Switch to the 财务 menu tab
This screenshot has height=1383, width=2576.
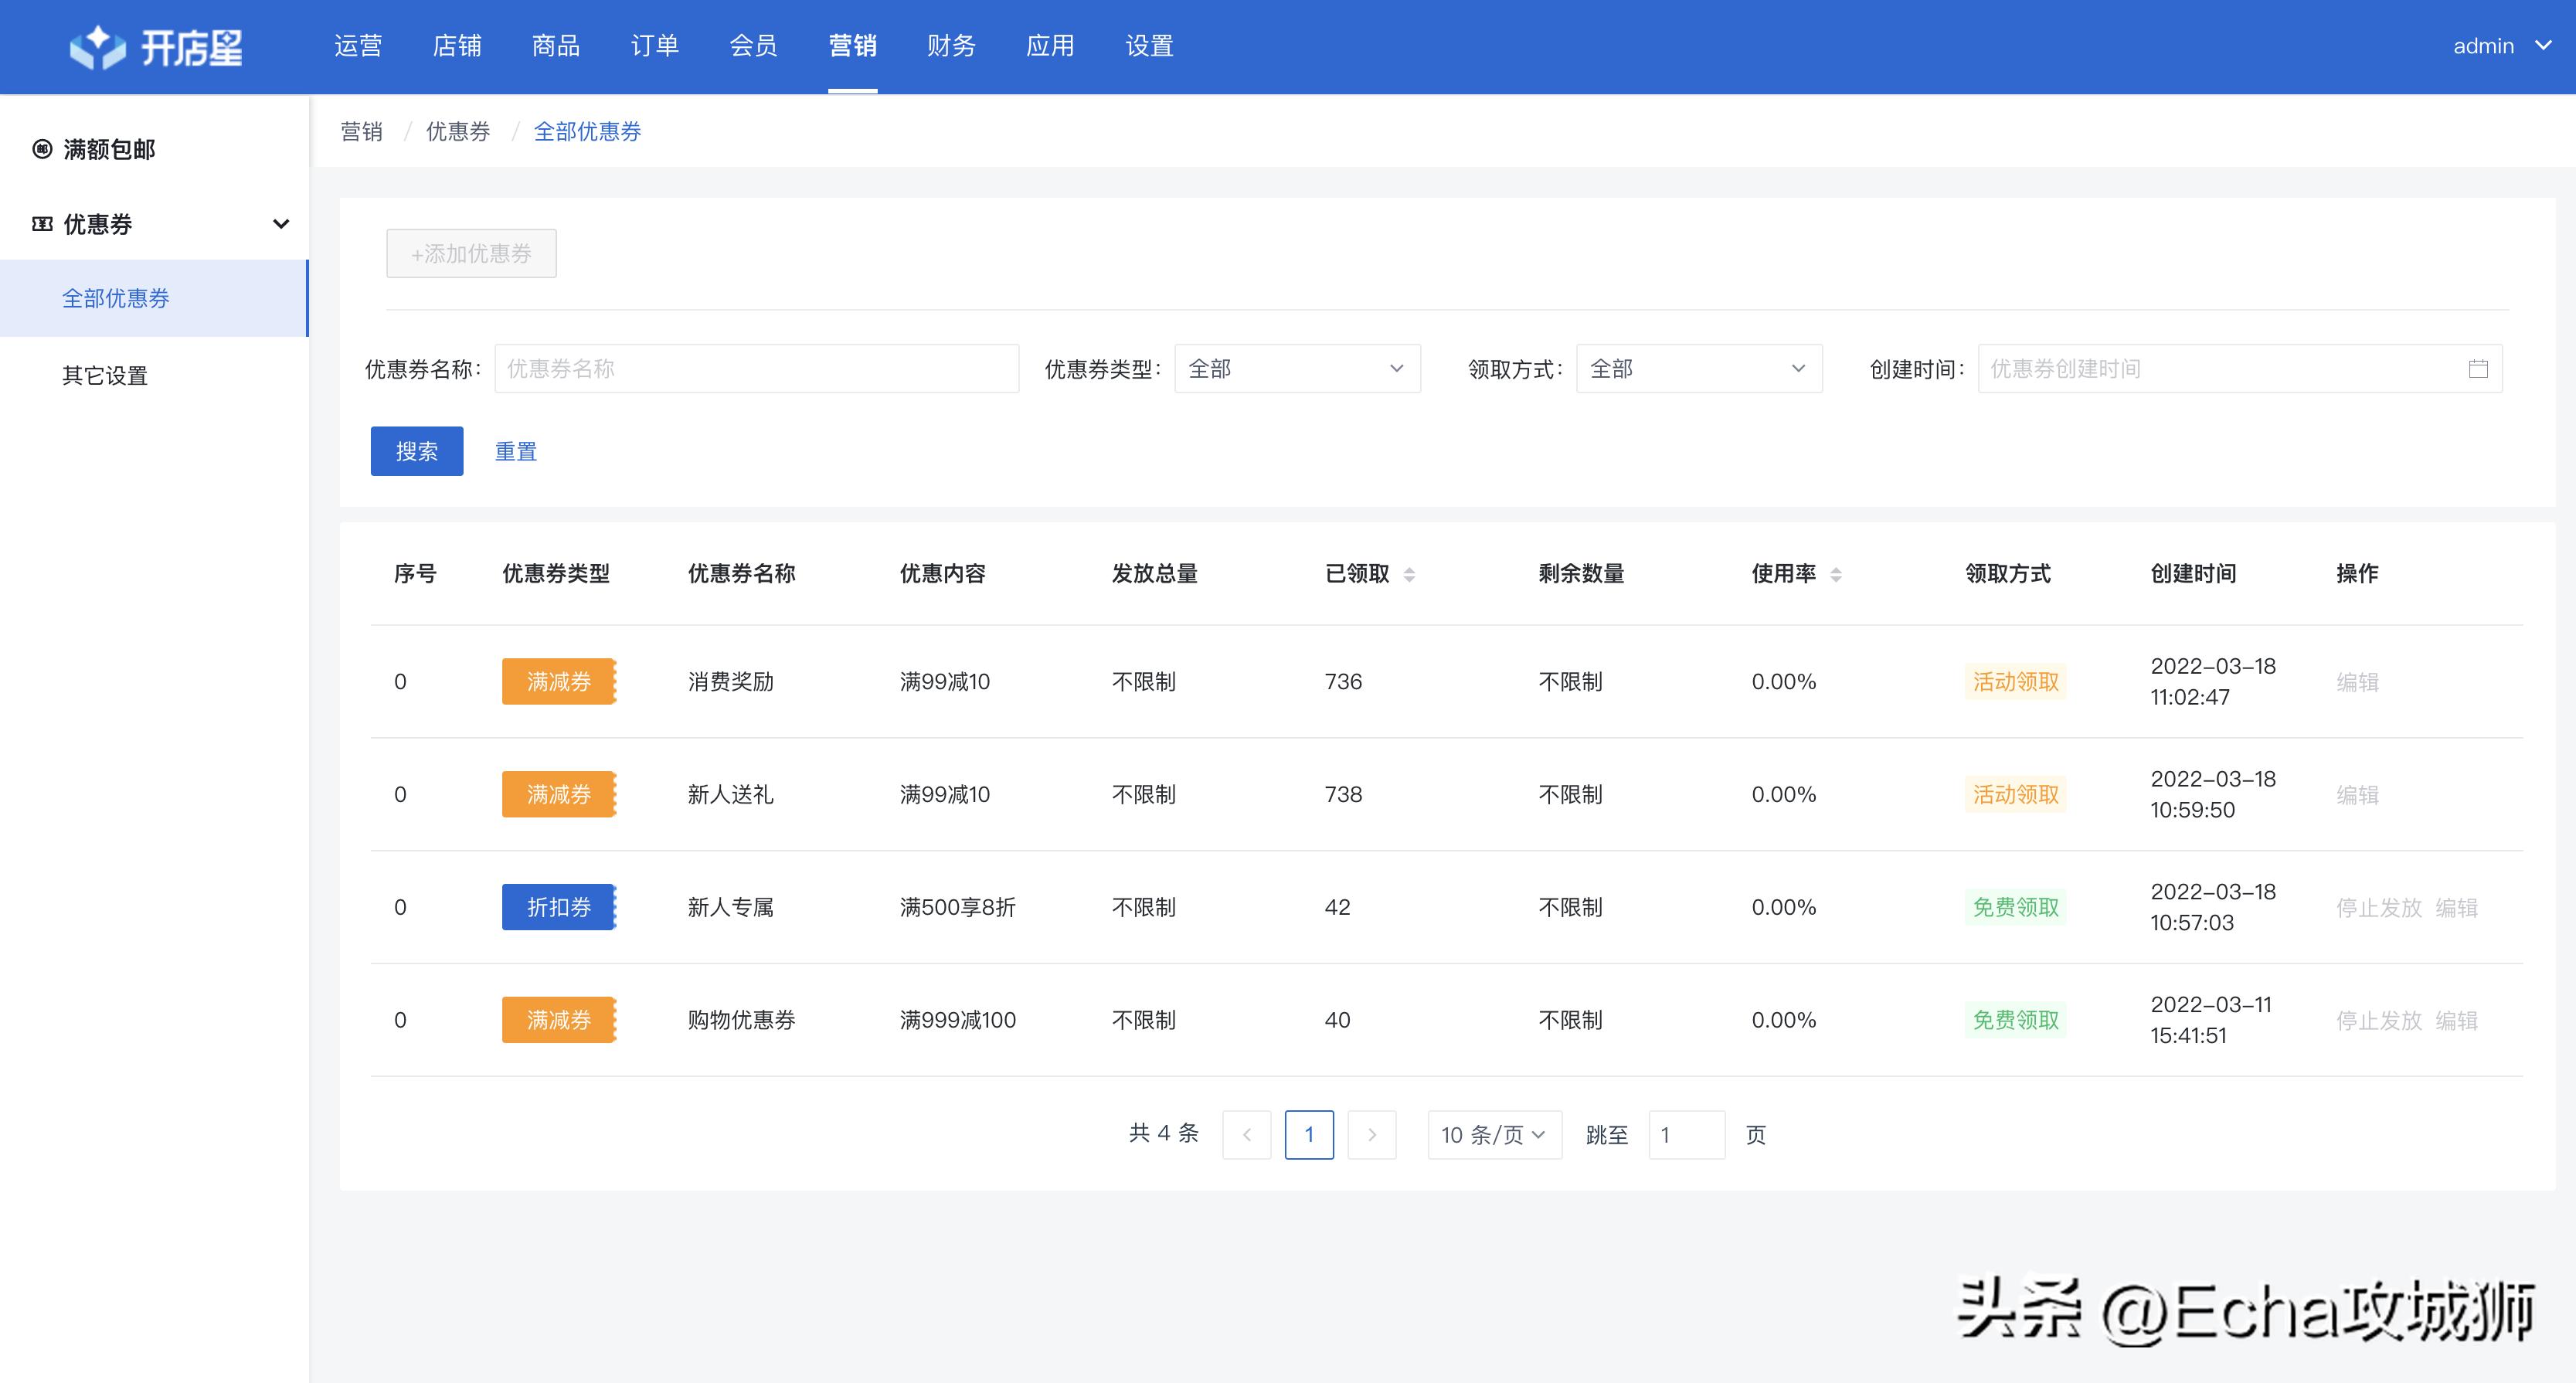point(950,46)
